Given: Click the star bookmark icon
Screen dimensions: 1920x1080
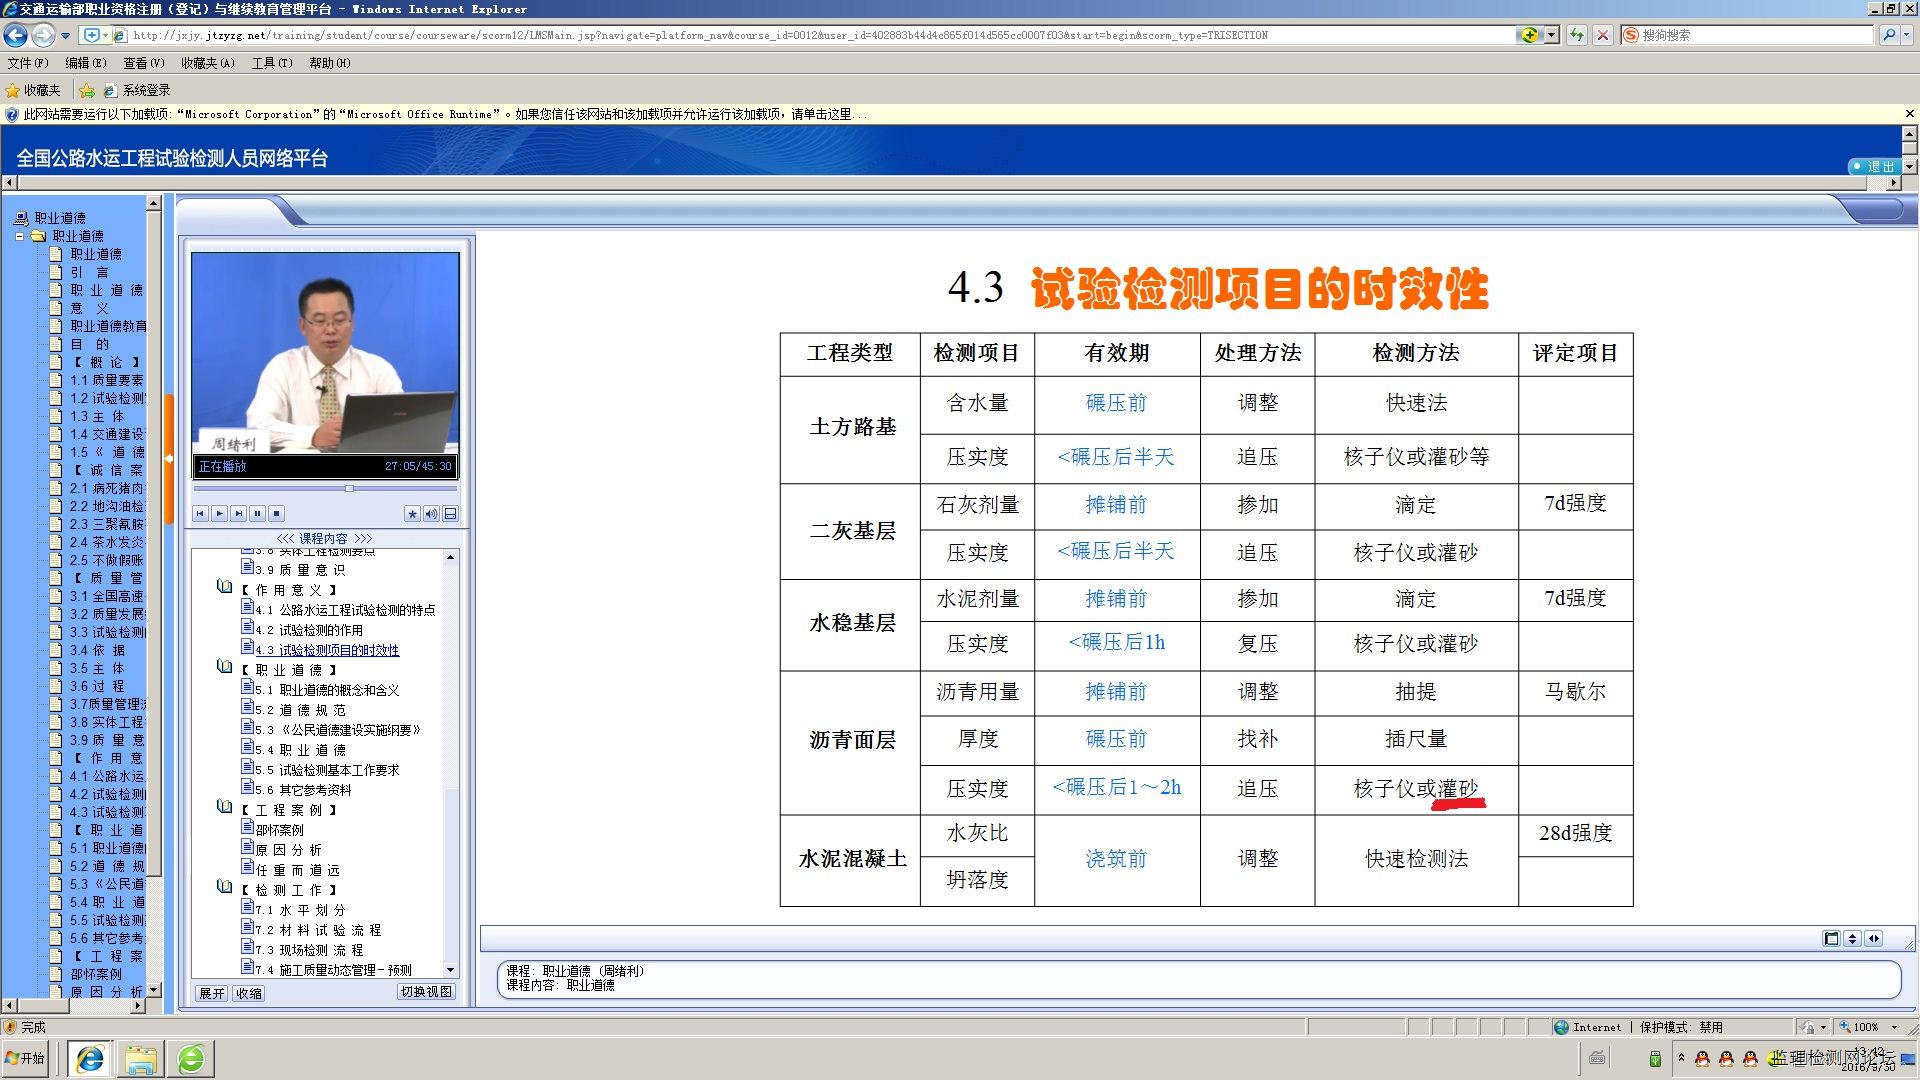Looking at the screenshot, I should pyautogui.click(x=412, y=514).
